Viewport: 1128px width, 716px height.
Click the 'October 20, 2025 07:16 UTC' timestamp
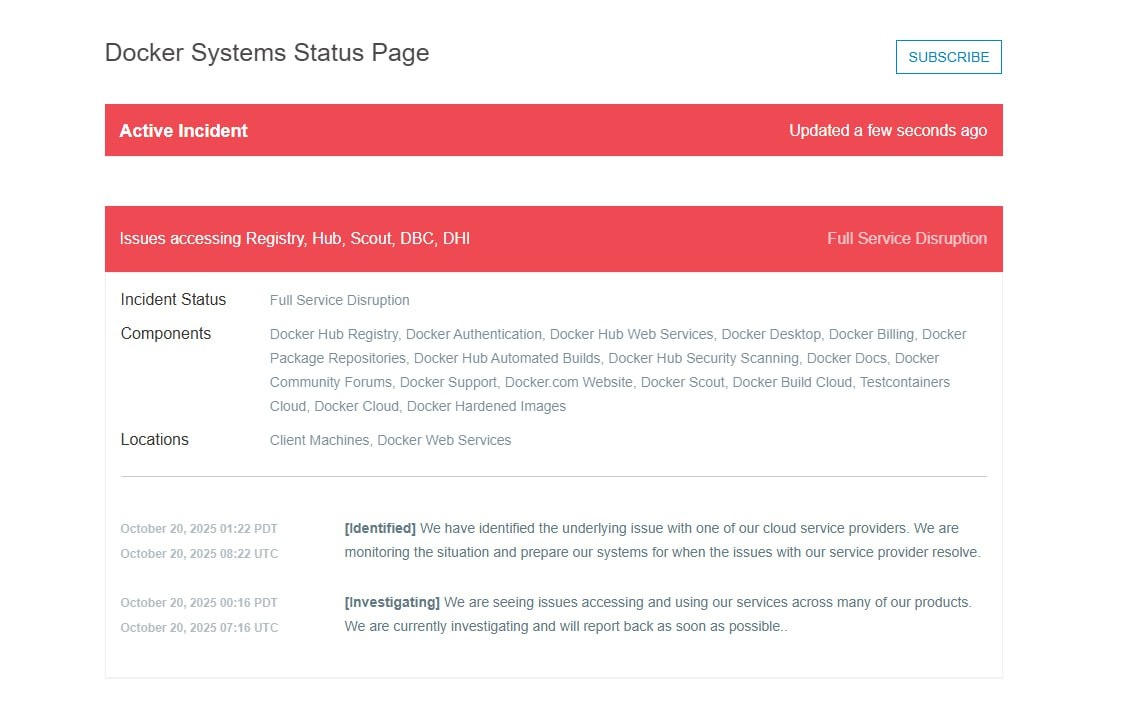point(199,628)
